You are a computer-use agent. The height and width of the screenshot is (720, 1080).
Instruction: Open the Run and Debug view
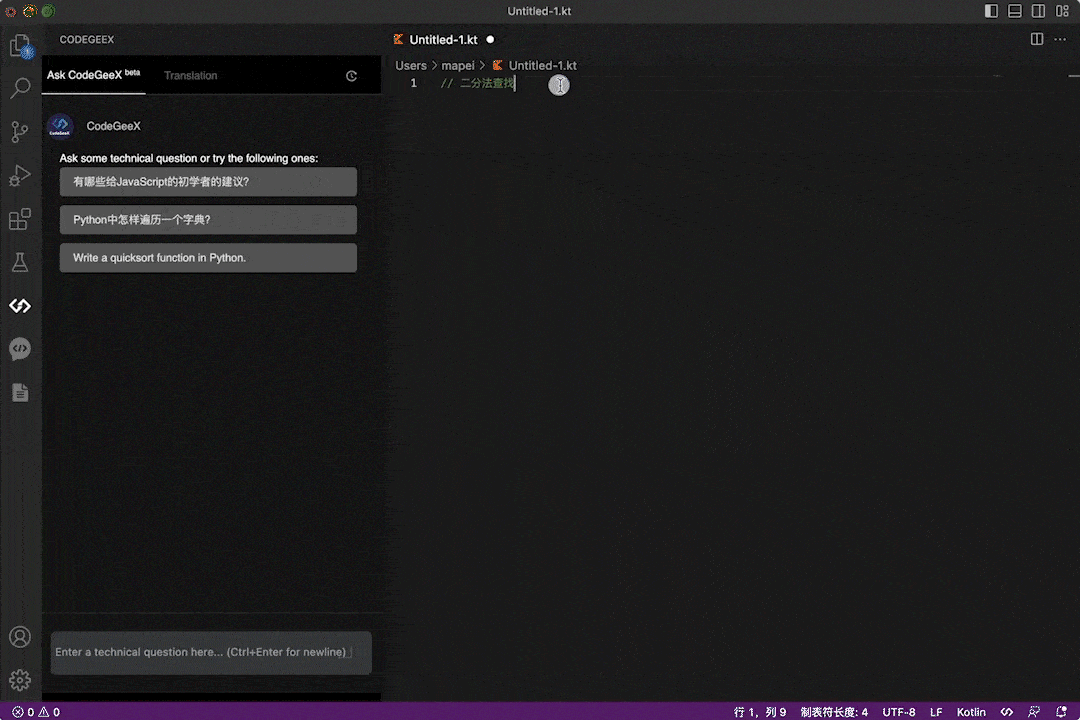20,175
